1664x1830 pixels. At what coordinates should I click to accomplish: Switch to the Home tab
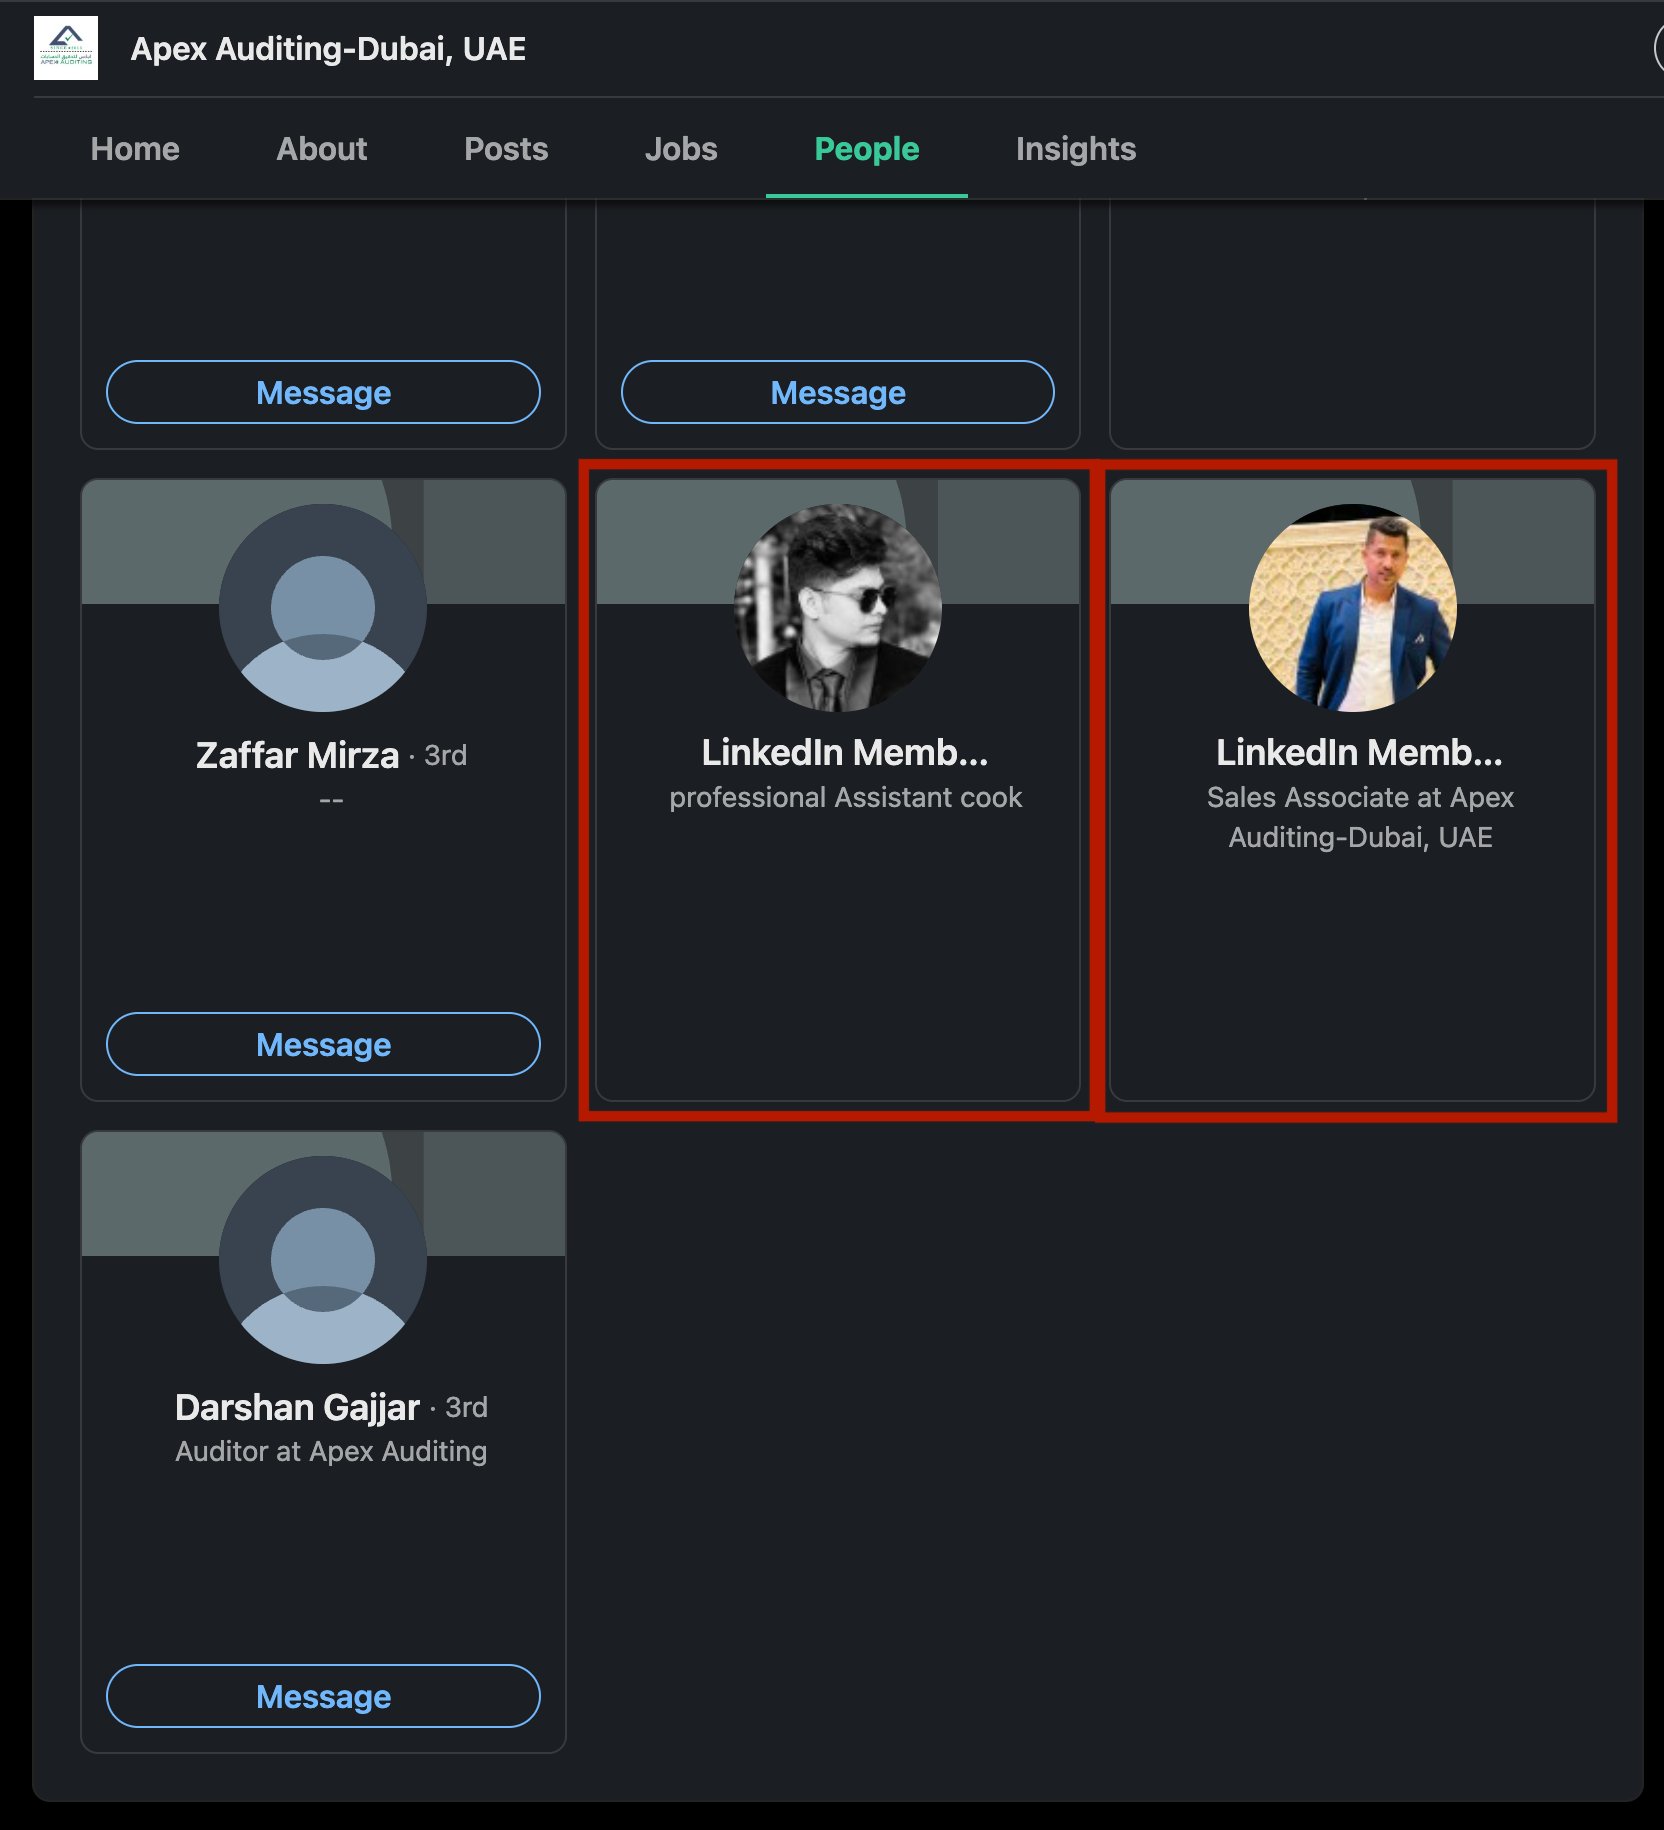point(135,149)
